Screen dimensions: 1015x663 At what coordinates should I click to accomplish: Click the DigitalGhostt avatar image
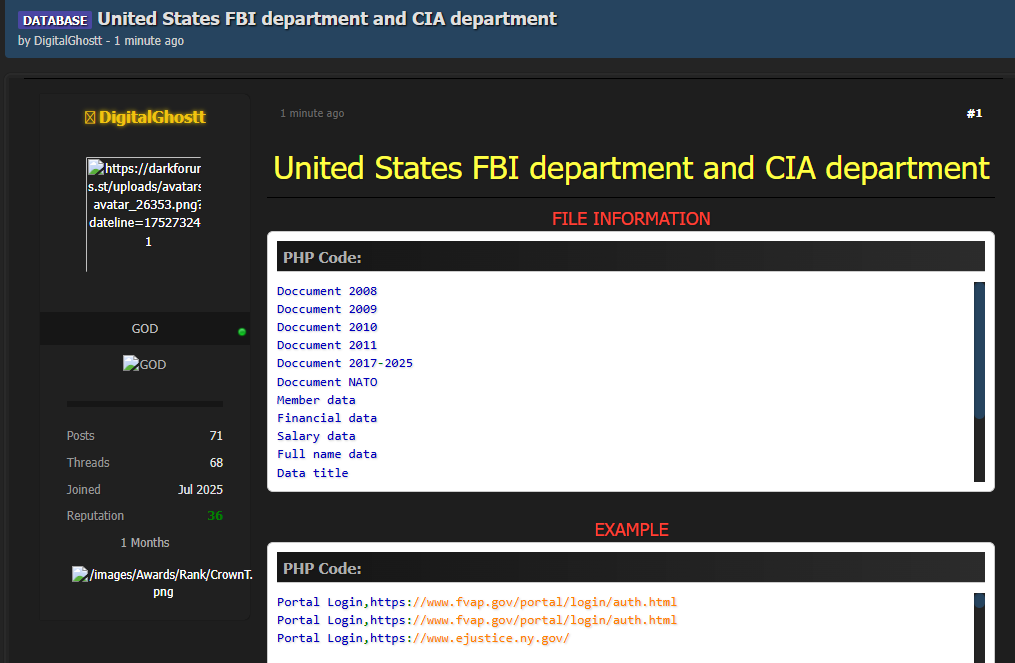[x=144, y=214]
